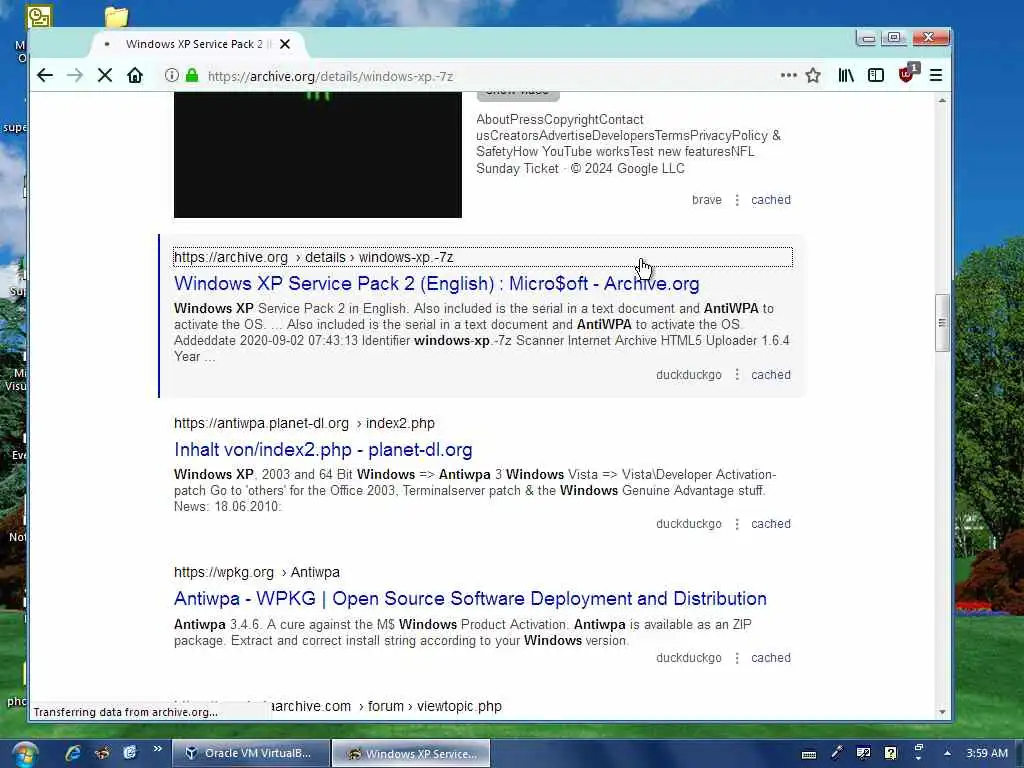Click the 3:59 AM clock

(987, 753)
